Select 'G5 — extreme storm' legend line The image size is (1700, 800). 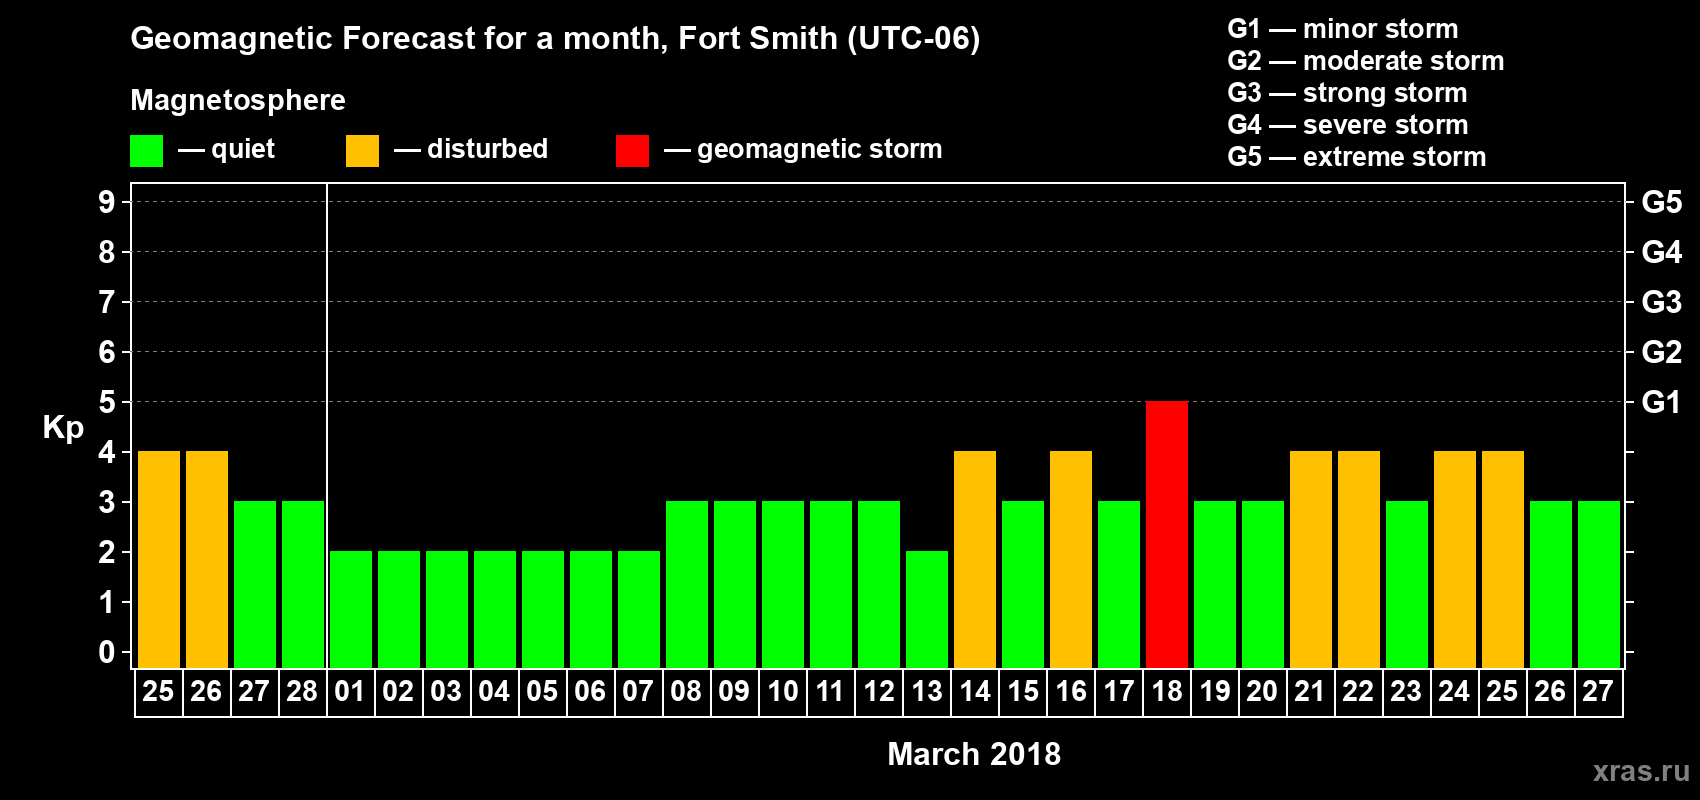tap(1356, 157)
